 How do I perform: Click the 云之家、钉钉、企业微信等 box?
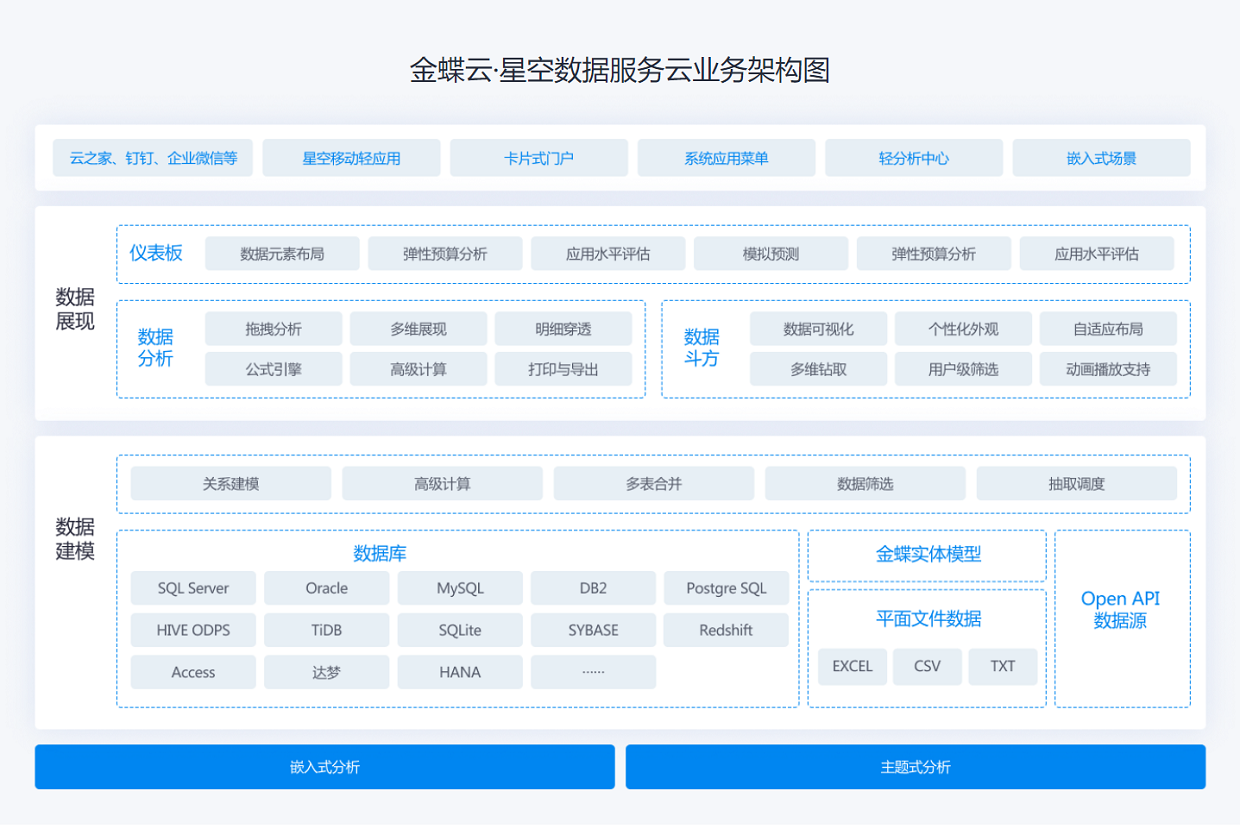click(x=153, y=158)
